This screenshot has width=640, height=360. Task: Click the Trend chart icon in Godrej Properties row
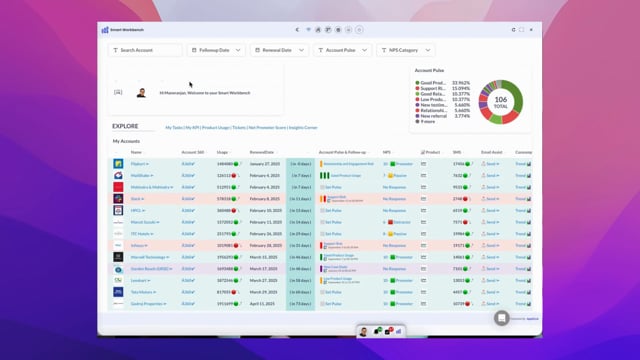(x=529, y=304)
